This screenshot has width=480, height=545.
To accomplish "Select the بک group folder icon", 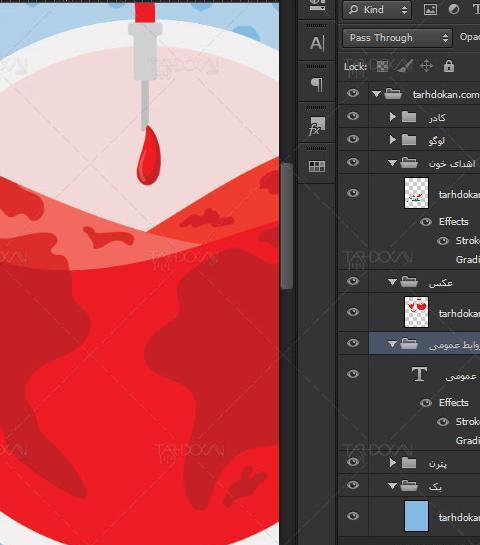I will (x=409, y=486).
